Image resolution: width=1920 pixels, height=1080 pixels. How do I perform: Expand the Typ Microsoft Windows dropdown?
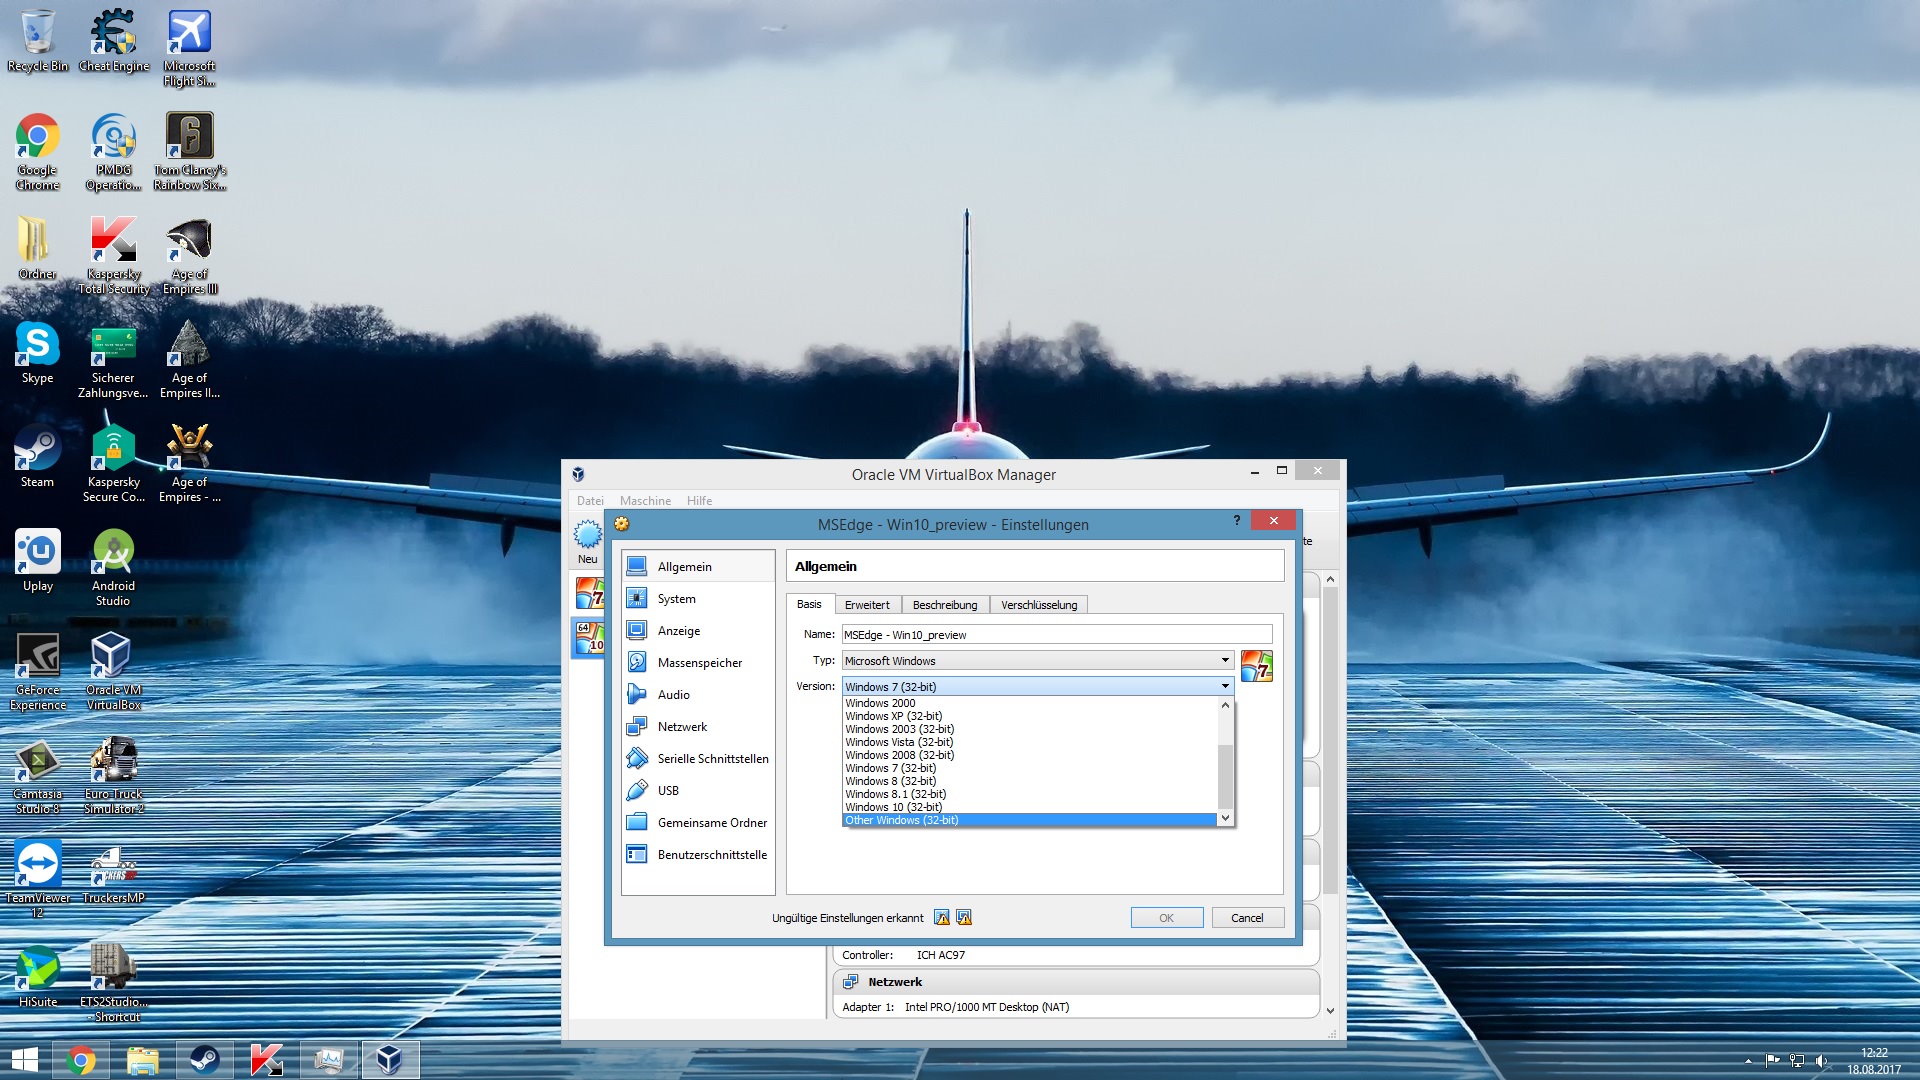[1036, 661]
